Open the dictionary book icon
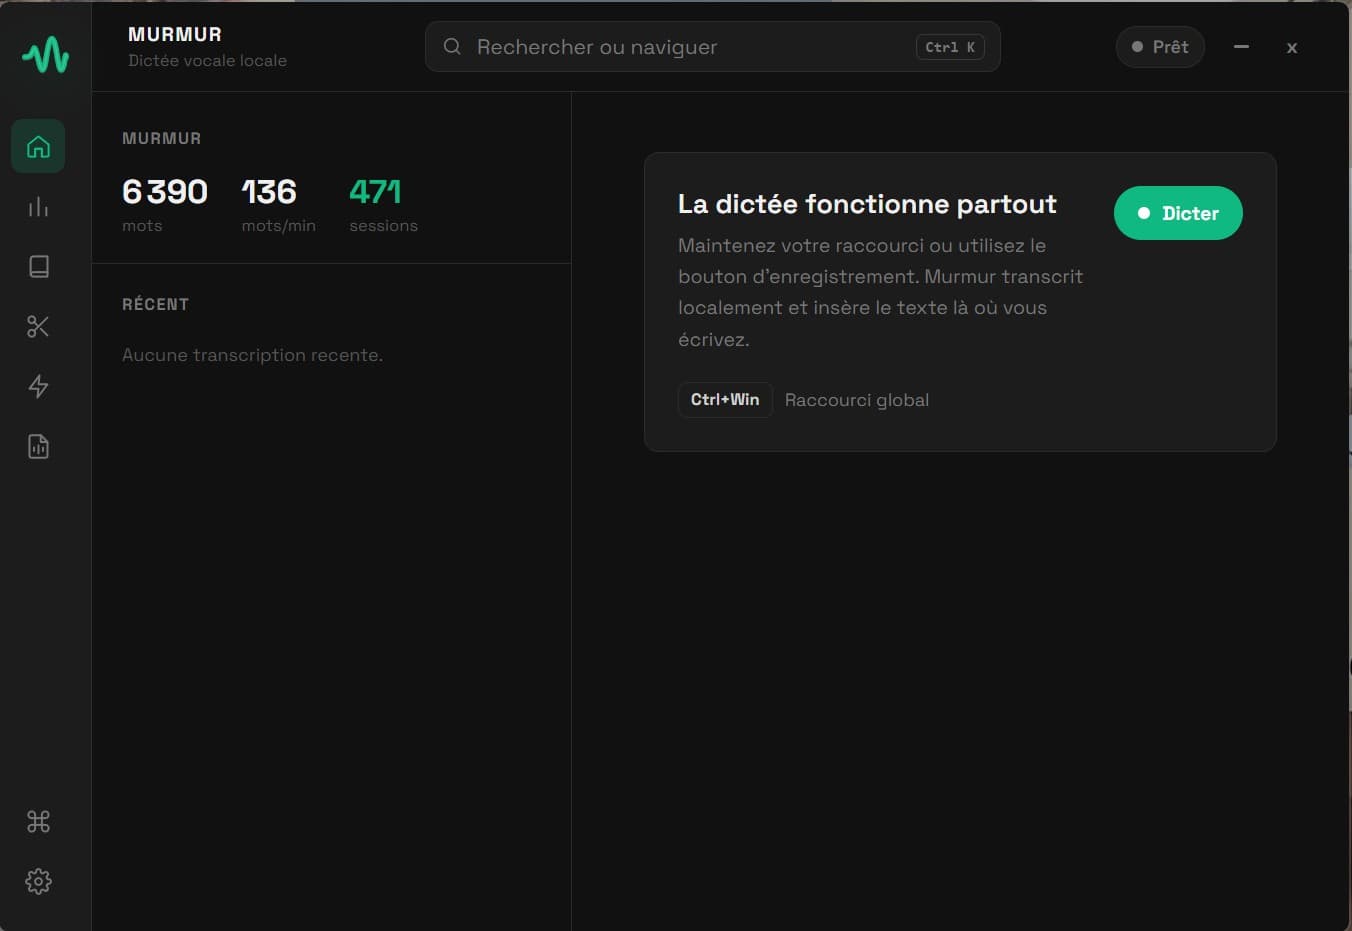1352x931 pixels. (38, 266)
